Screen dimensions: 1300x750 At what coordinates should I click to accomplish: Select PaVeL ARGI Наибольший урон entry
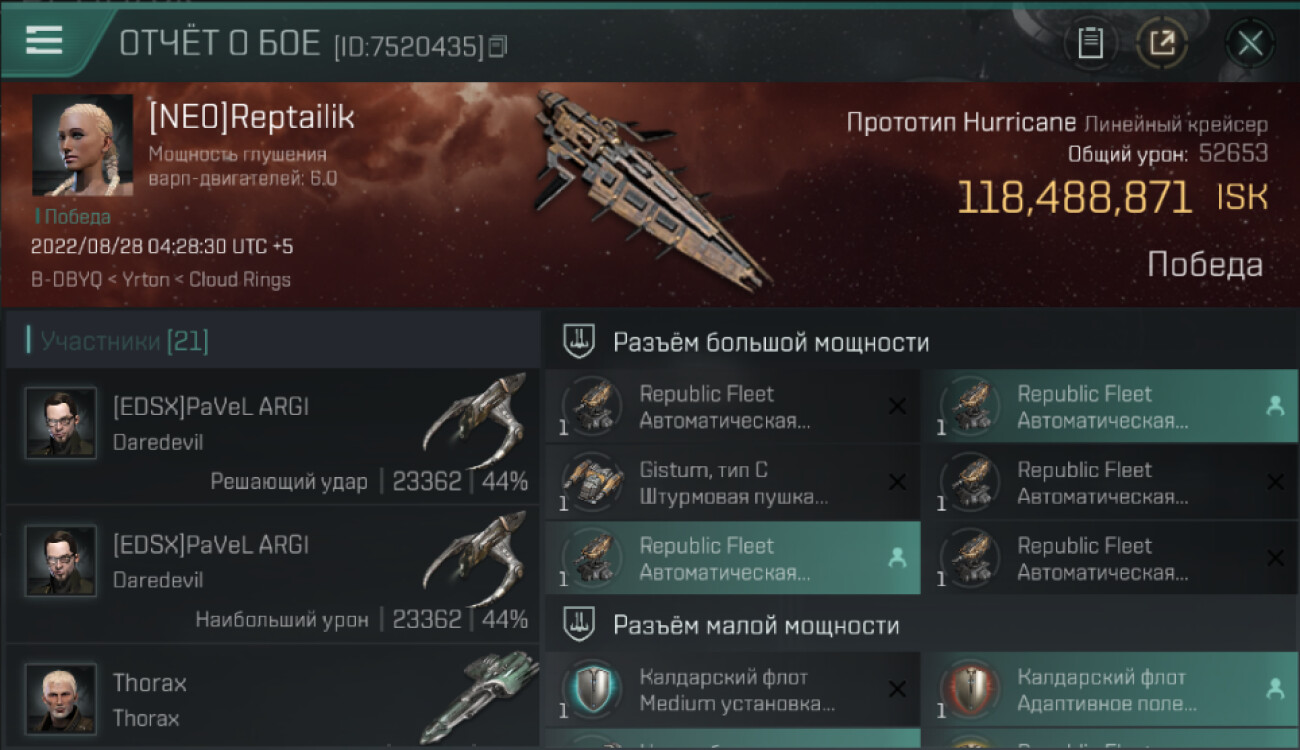(272, 573)
